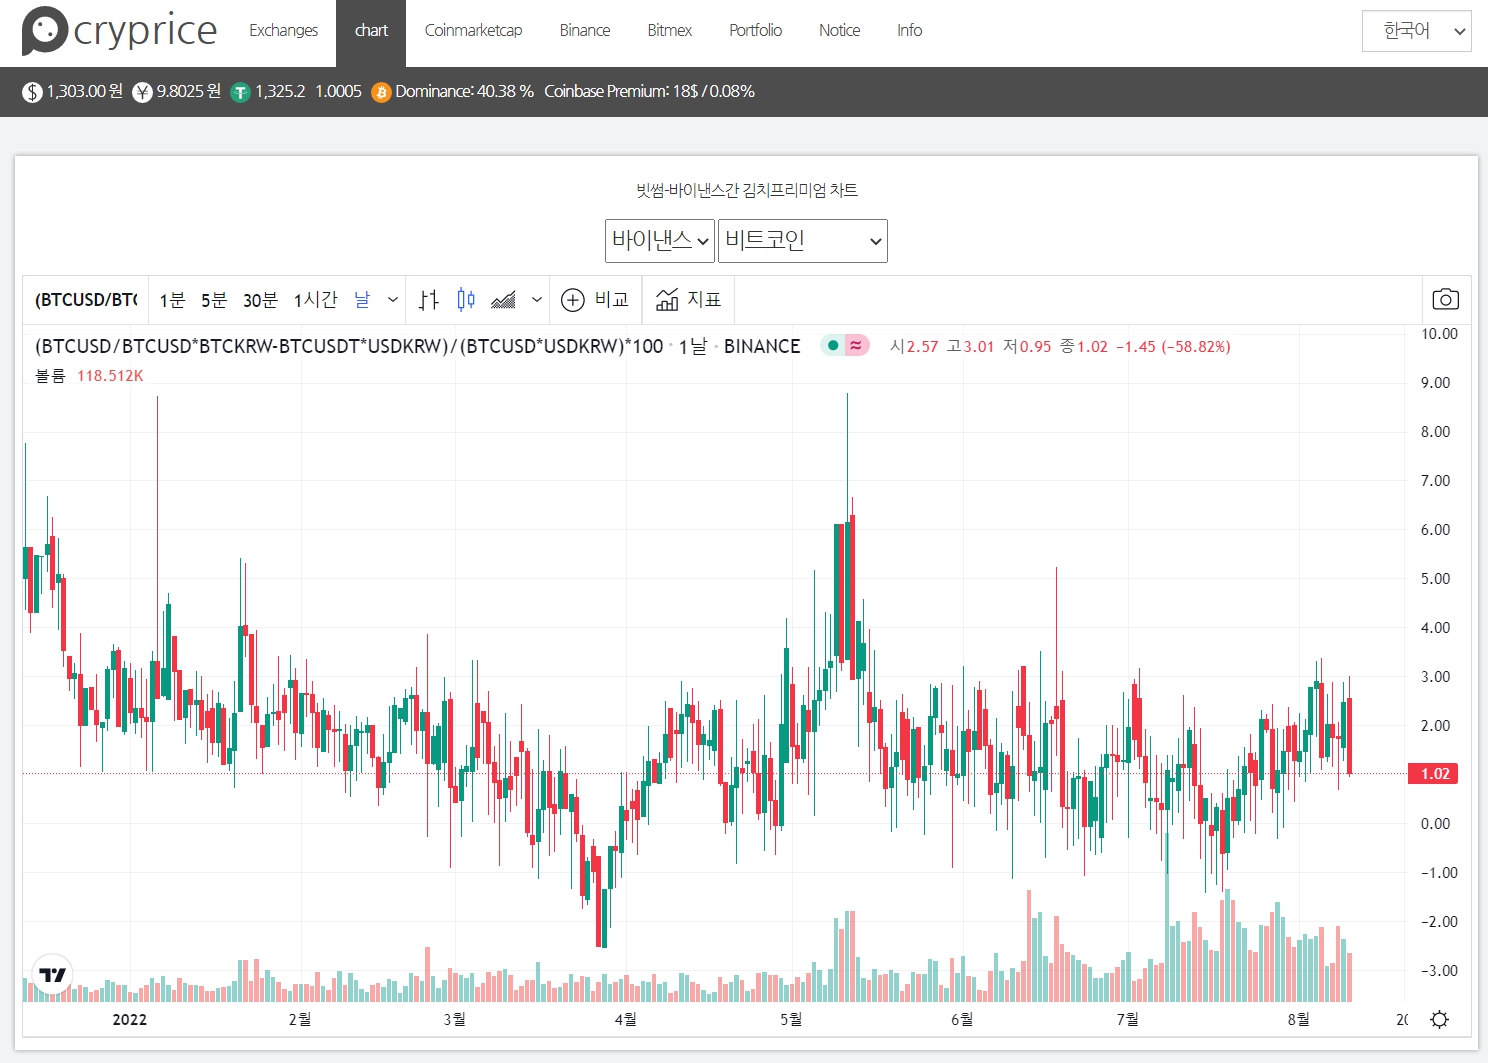Viewport: 1488px width, 1063px height.
Task: Switch to area chart style
Action: click(x=504, y=300)
